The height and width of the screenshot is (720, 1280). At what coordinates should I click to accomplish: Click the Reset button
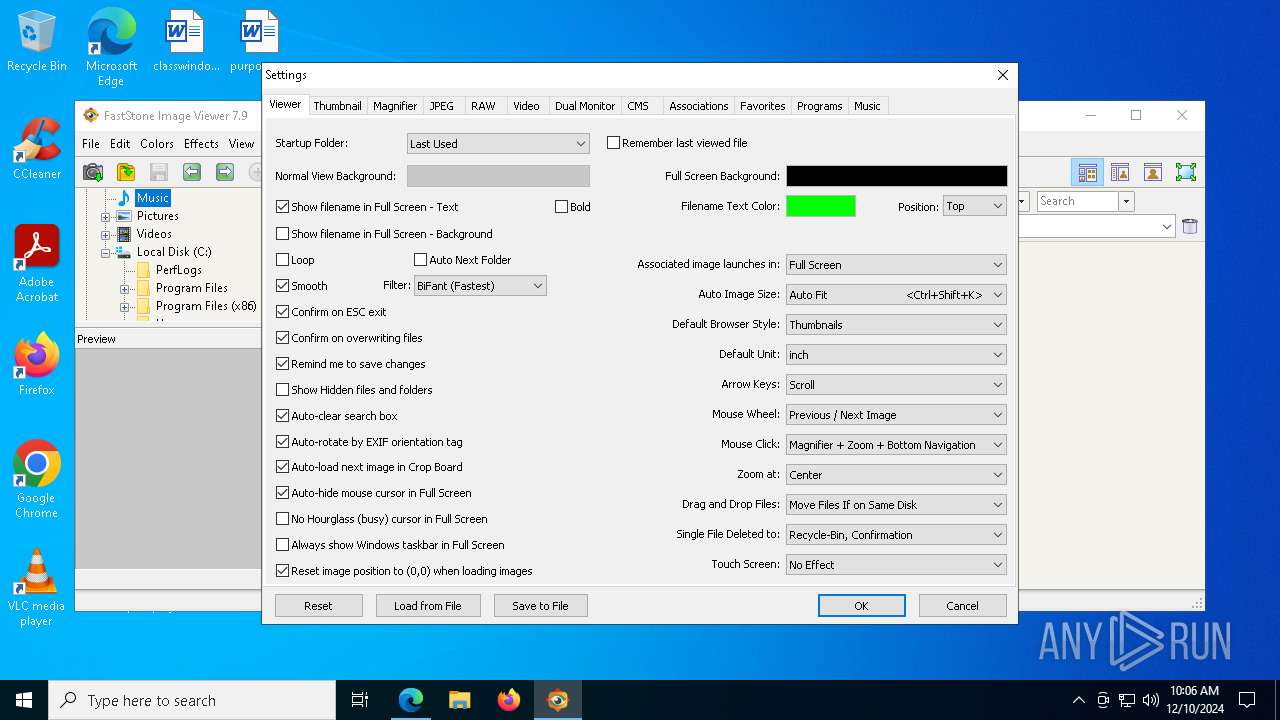click(318, 606)
